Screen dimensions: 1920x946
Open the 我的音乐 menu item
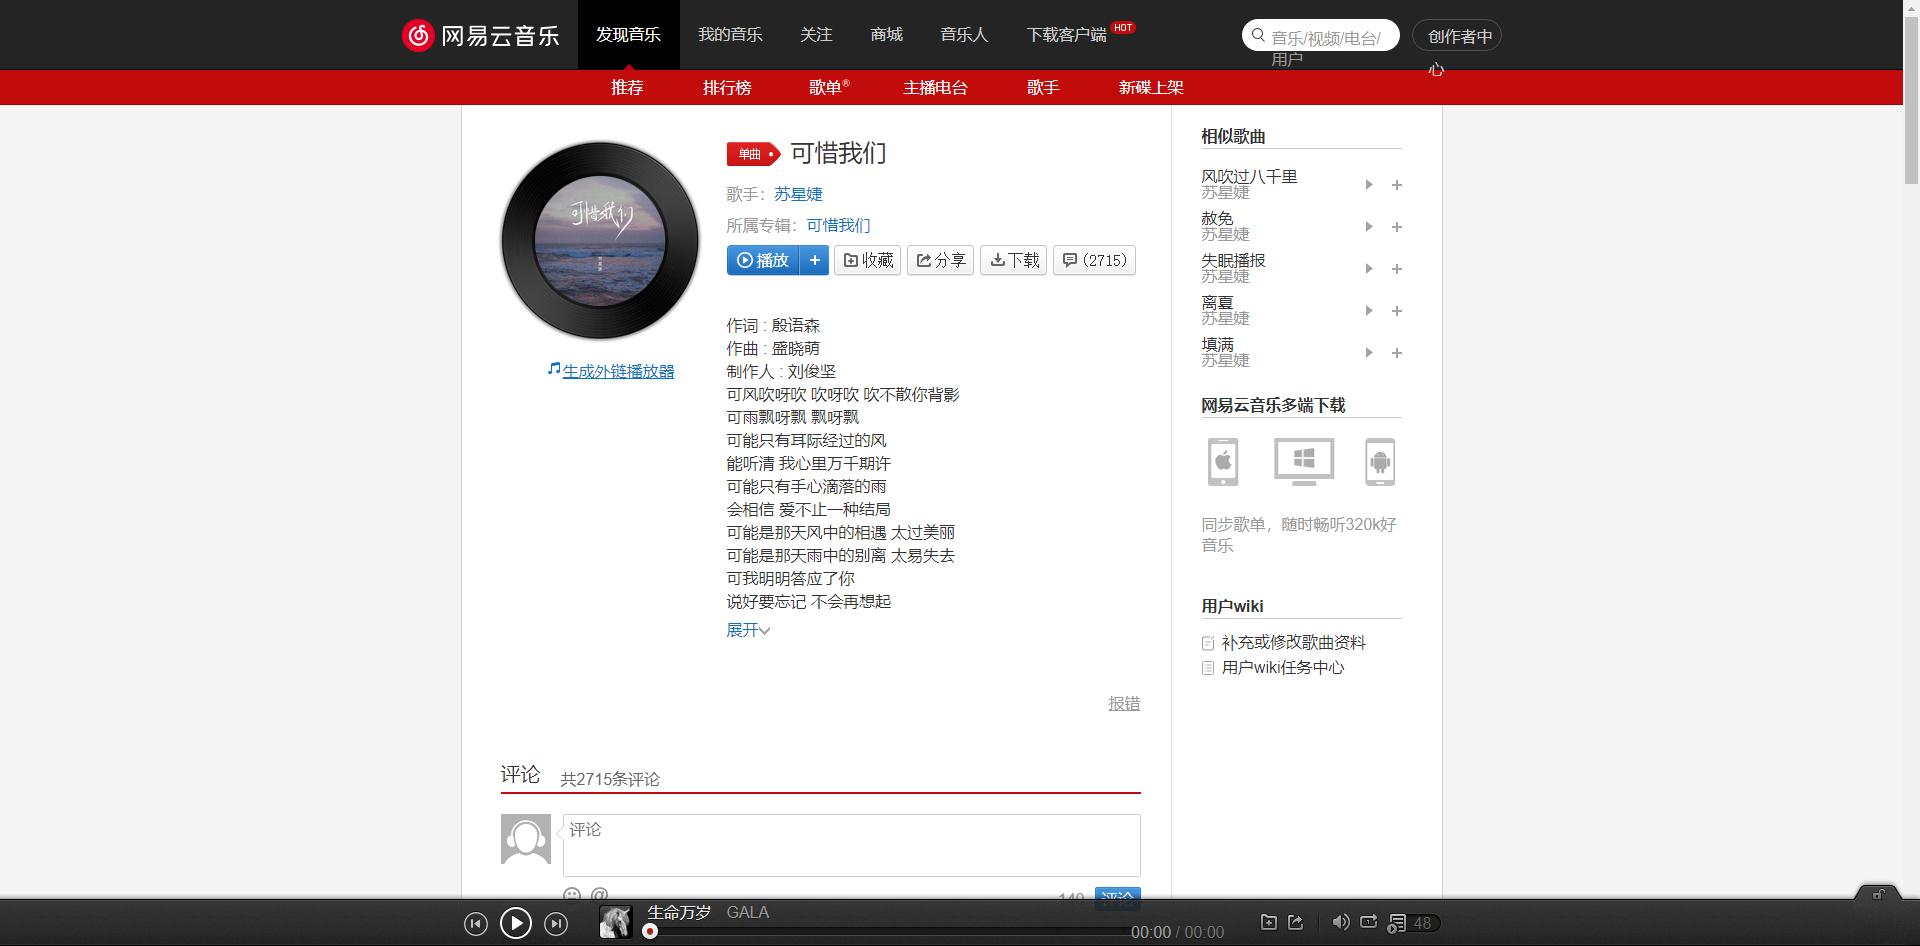730,34
